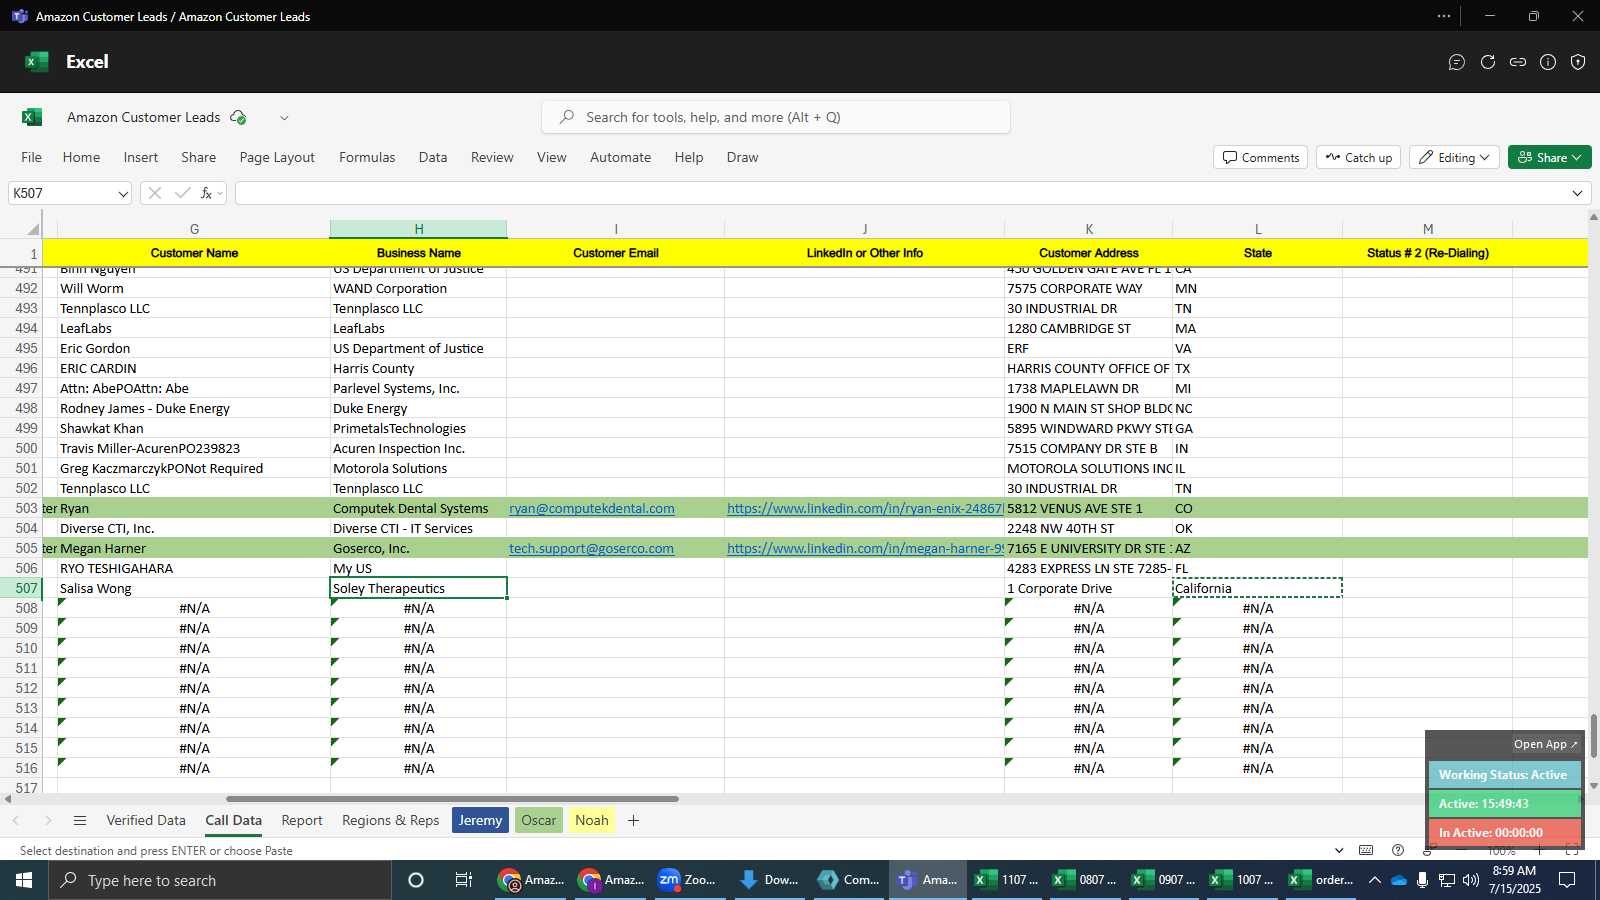Switch to the Verified Data sheet
The height and width of the screenshot is (900, 1600).
coord(146,820)
